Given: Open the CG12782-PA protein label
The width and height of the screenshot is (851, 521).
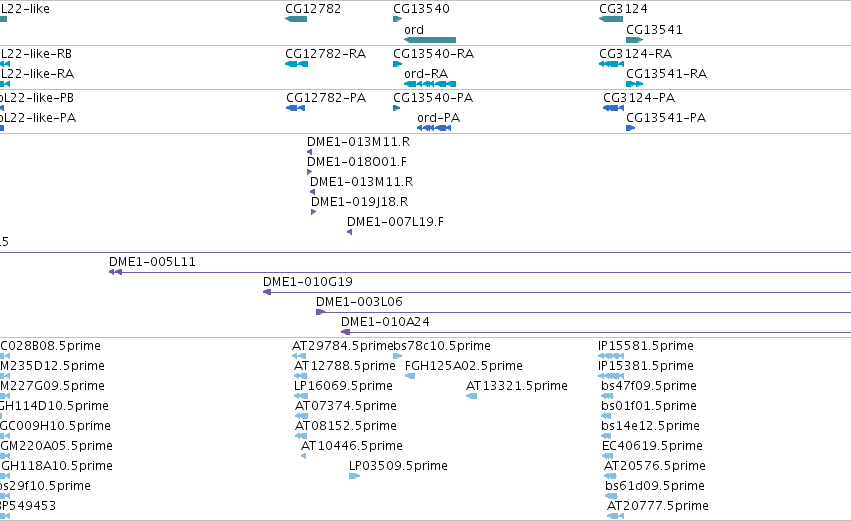Looking at the screenshot, I should pyautogui.click(x=326, y=98).
